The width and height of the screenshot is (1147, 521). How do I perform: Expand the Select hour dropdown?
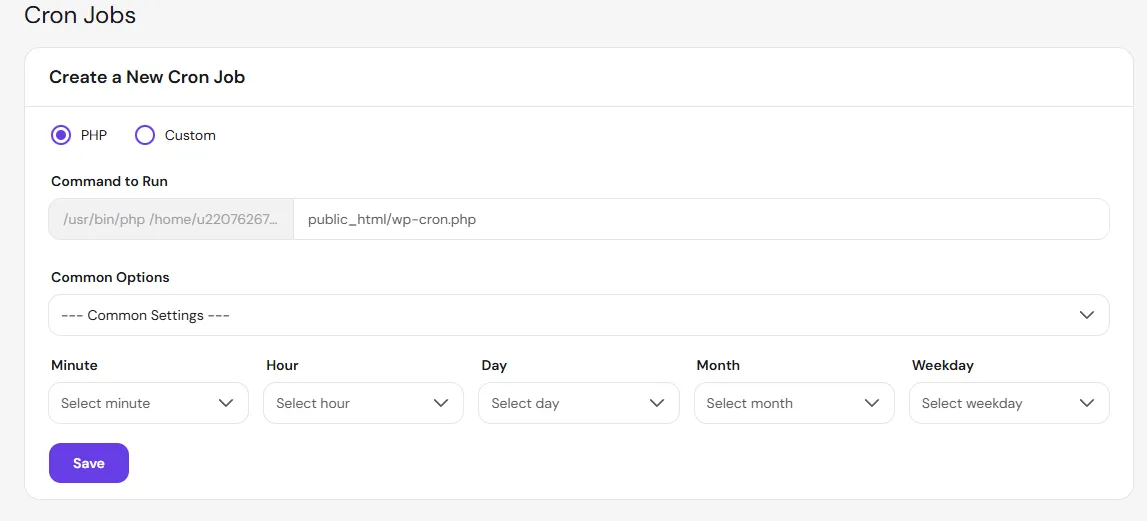tap(364, 403)
